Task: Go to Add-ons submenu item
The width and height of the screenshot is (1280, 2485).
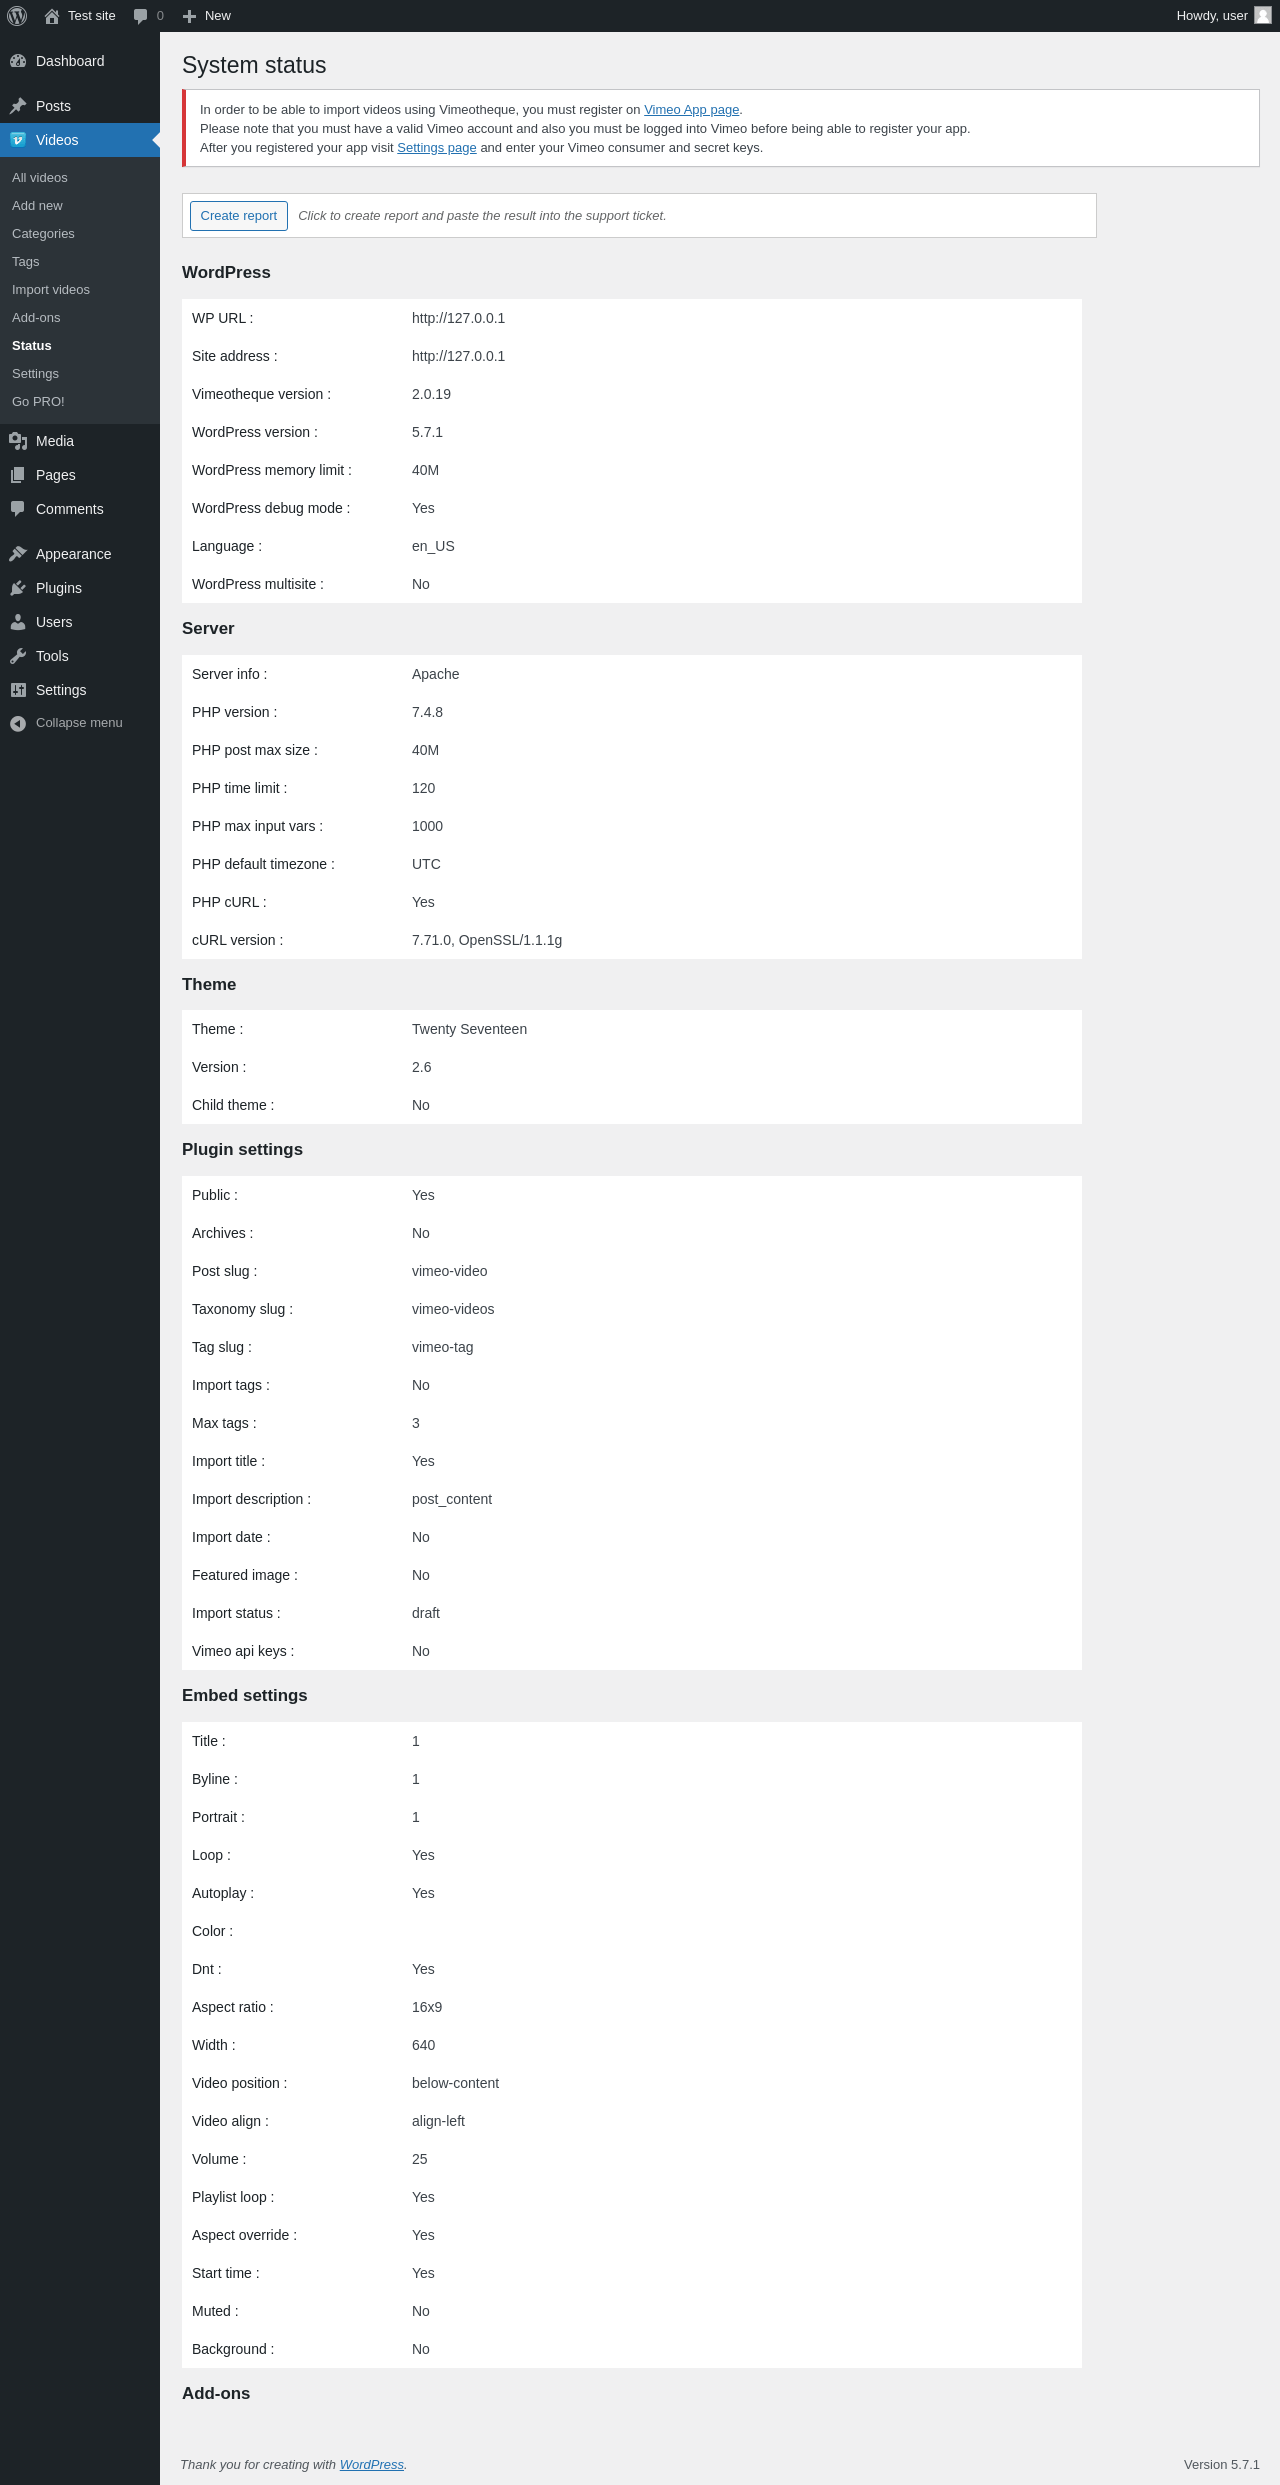Action: pos(36,318)
